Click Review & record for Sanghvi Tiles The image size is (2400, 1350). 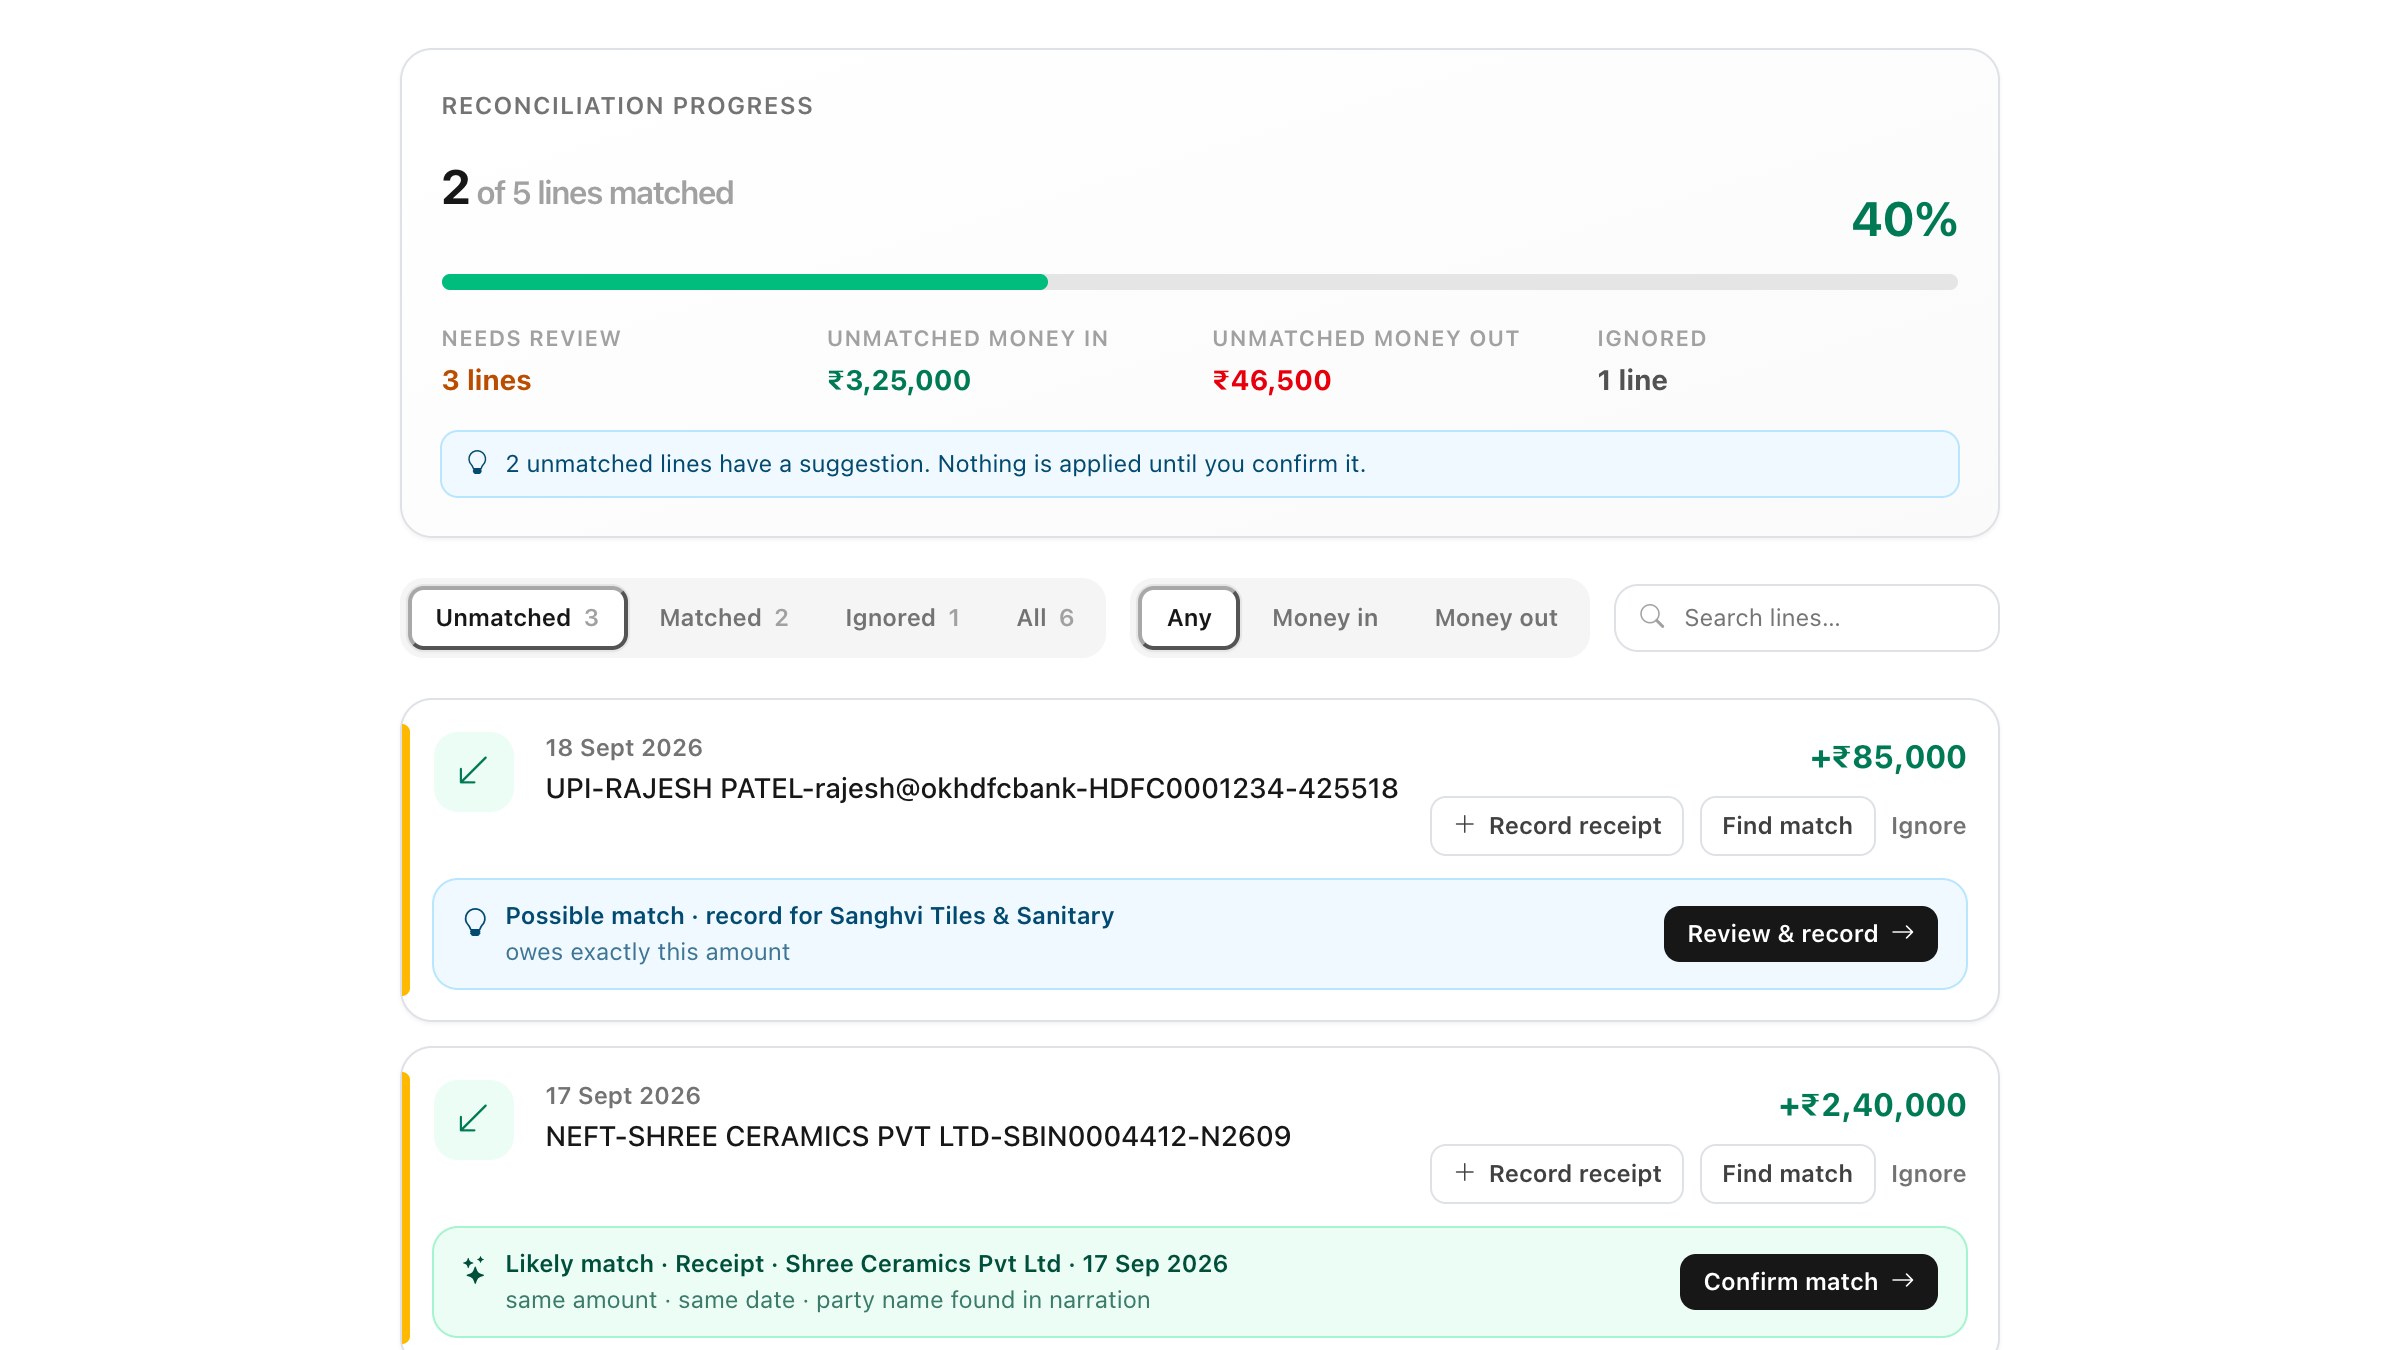pyautogui.click(x=1800, y=934)
